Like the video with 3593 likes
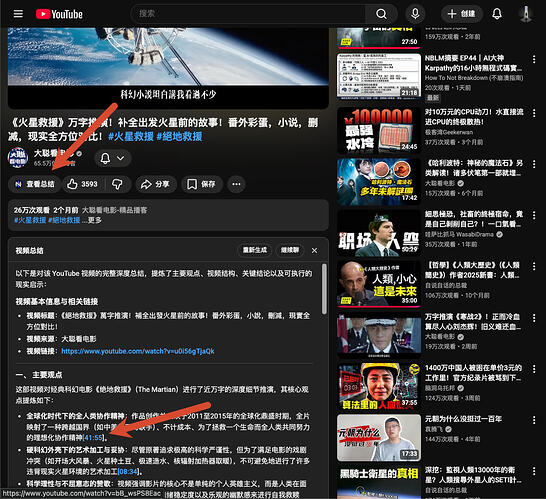The width and height of the screenshot is (546, 499). (83, 184)
